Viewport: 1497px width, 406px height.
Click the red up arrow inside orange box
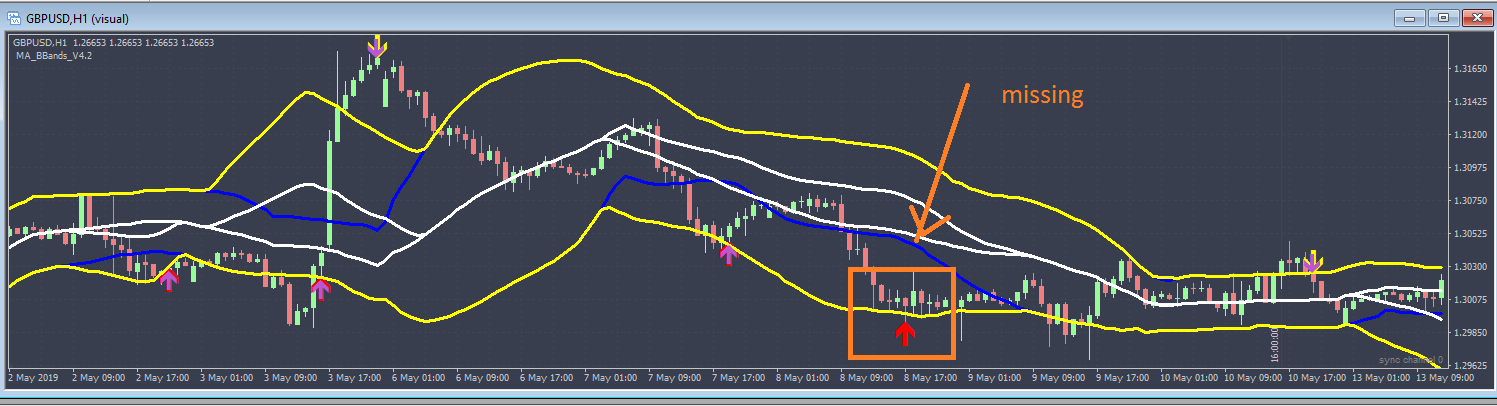pyautogui.click(x=904, y=332)
